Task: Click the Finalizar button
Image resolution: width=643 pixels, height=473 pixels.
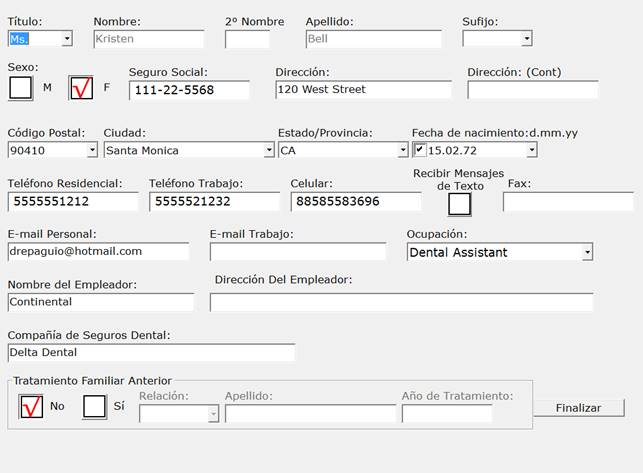Action: point(578,408)
